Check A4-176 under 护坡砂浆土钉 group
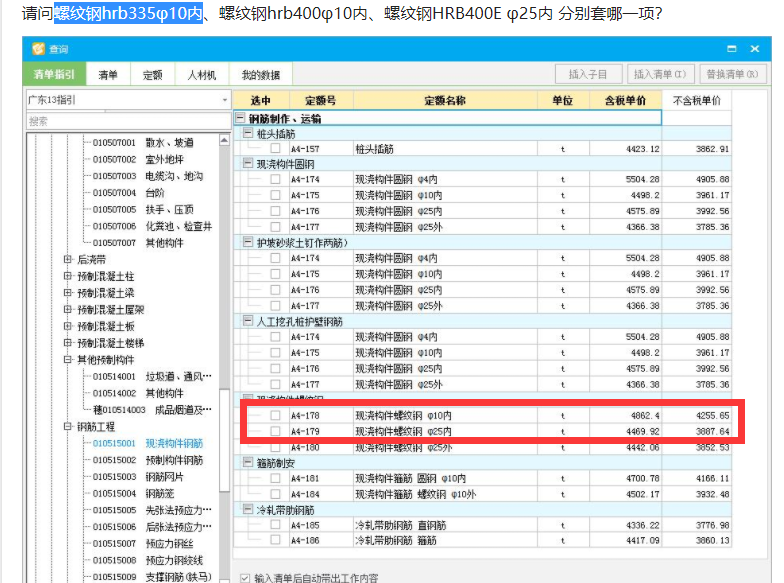Viewport: 784px width, 583px height. [x=275, y=290]
